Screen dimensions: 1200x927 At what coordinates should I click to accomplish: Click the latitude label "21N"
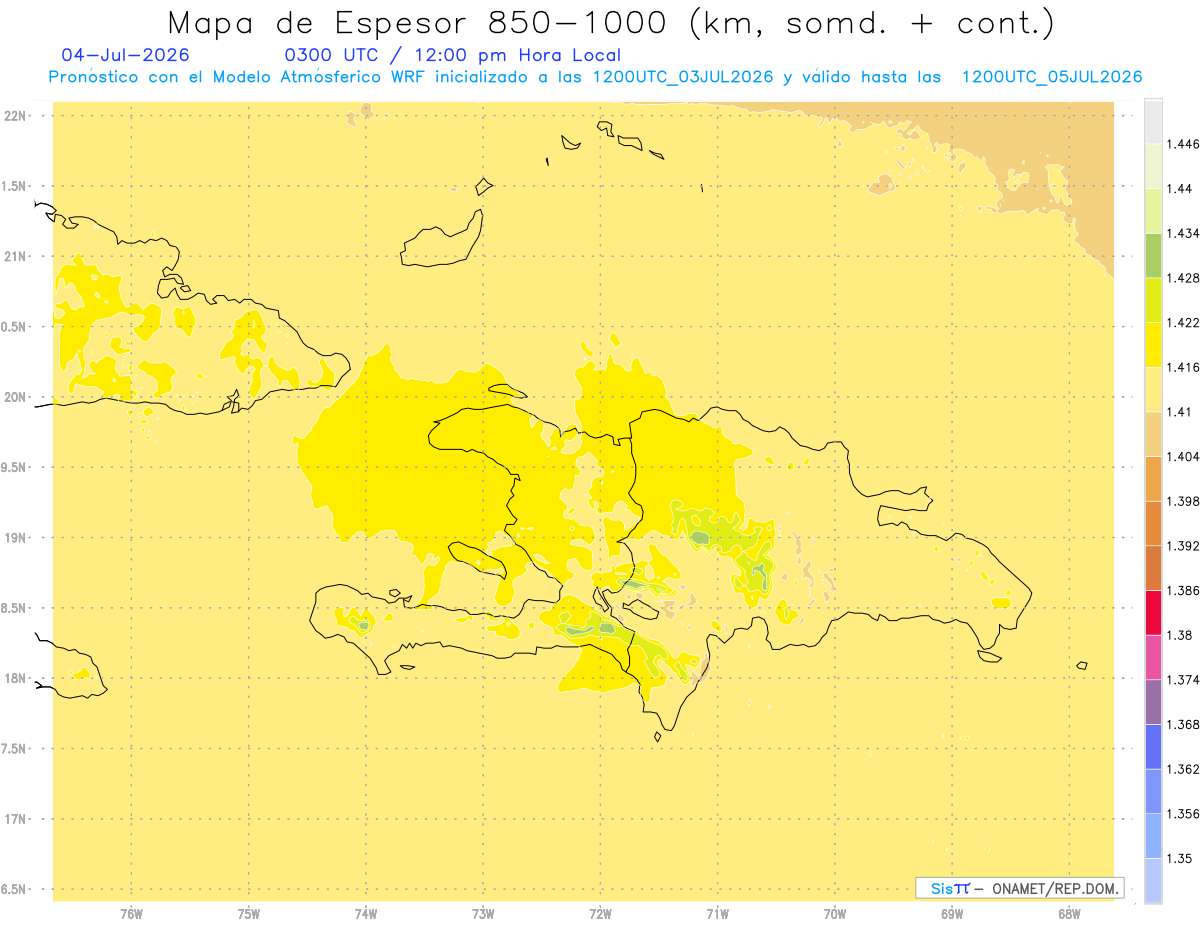point(17,257)
